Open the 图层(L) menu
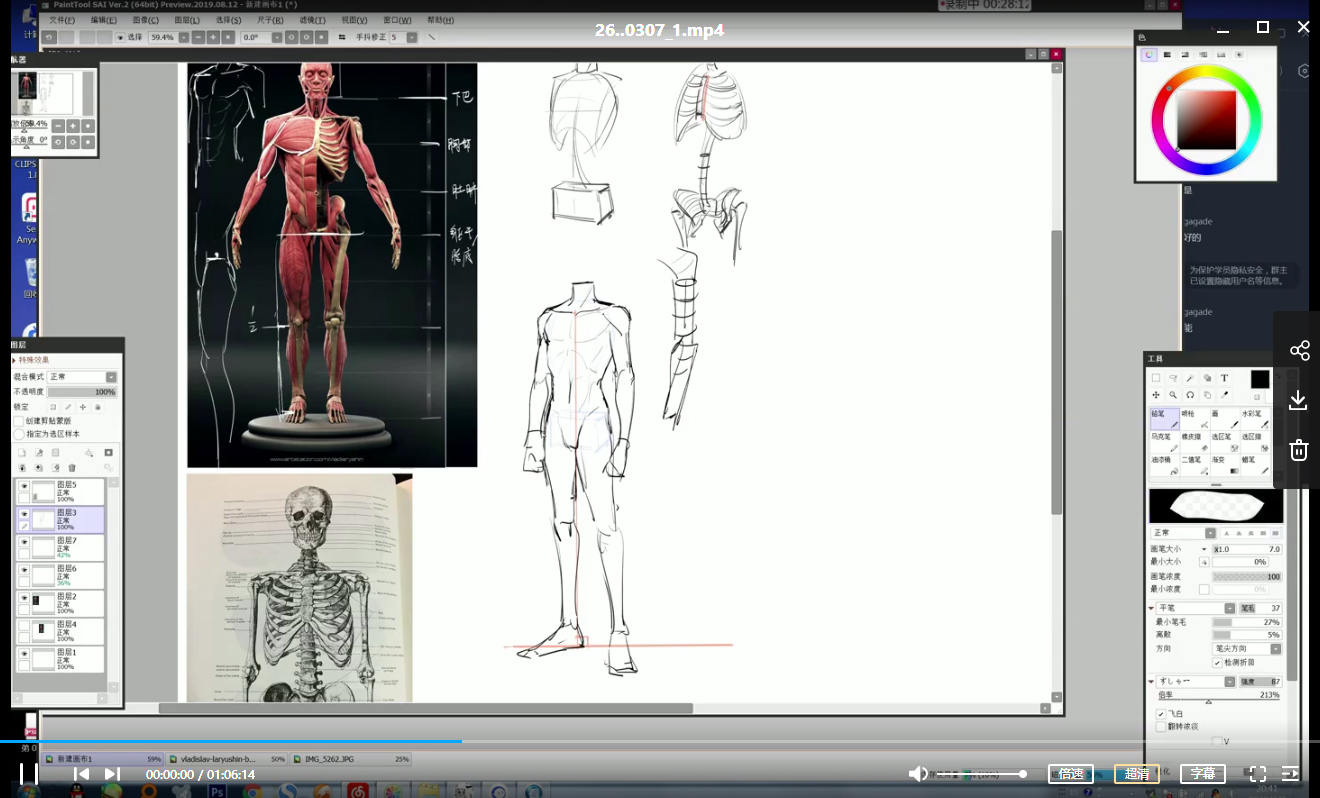The image size is (1320, 798). point(186,20)
